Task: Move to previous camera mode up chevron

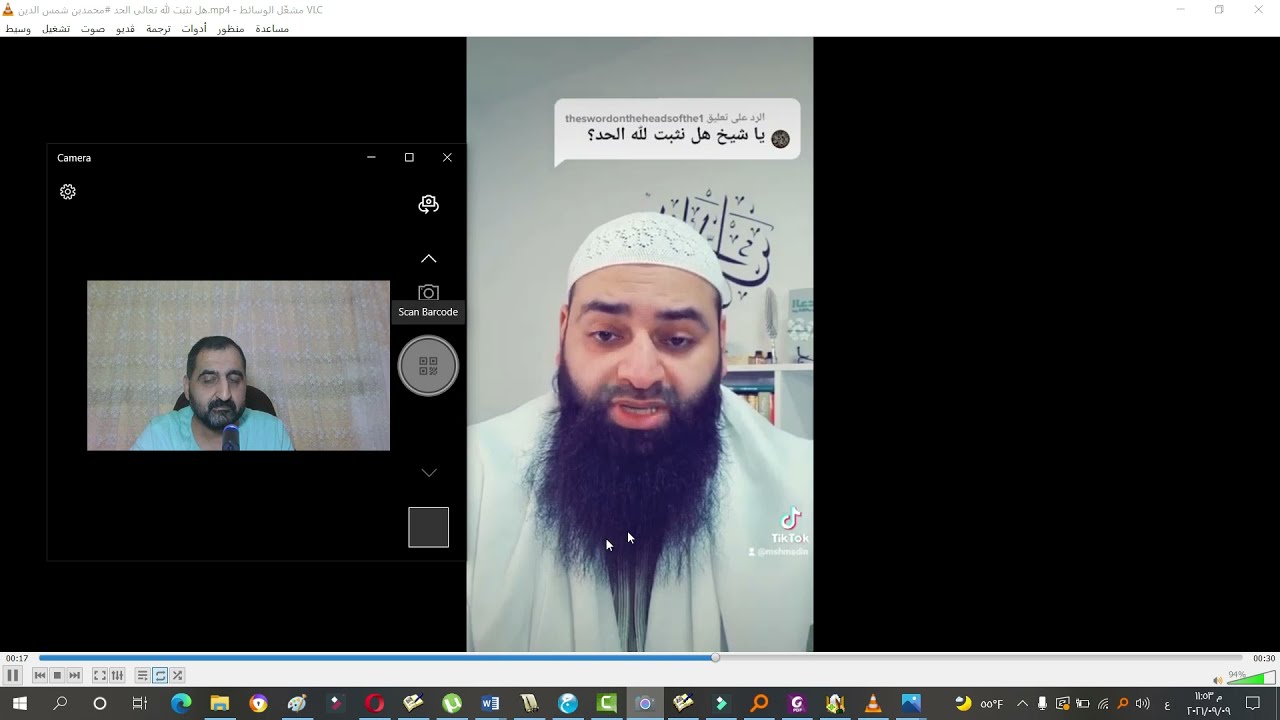Action: click(428, 259)
